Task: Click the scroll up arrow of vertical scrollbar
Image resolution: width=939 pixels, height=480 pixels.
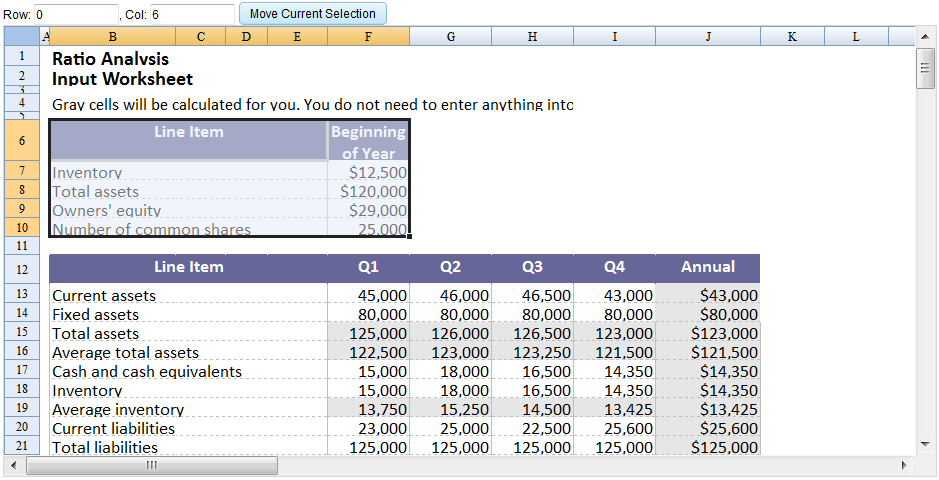Action: point(926,37)
